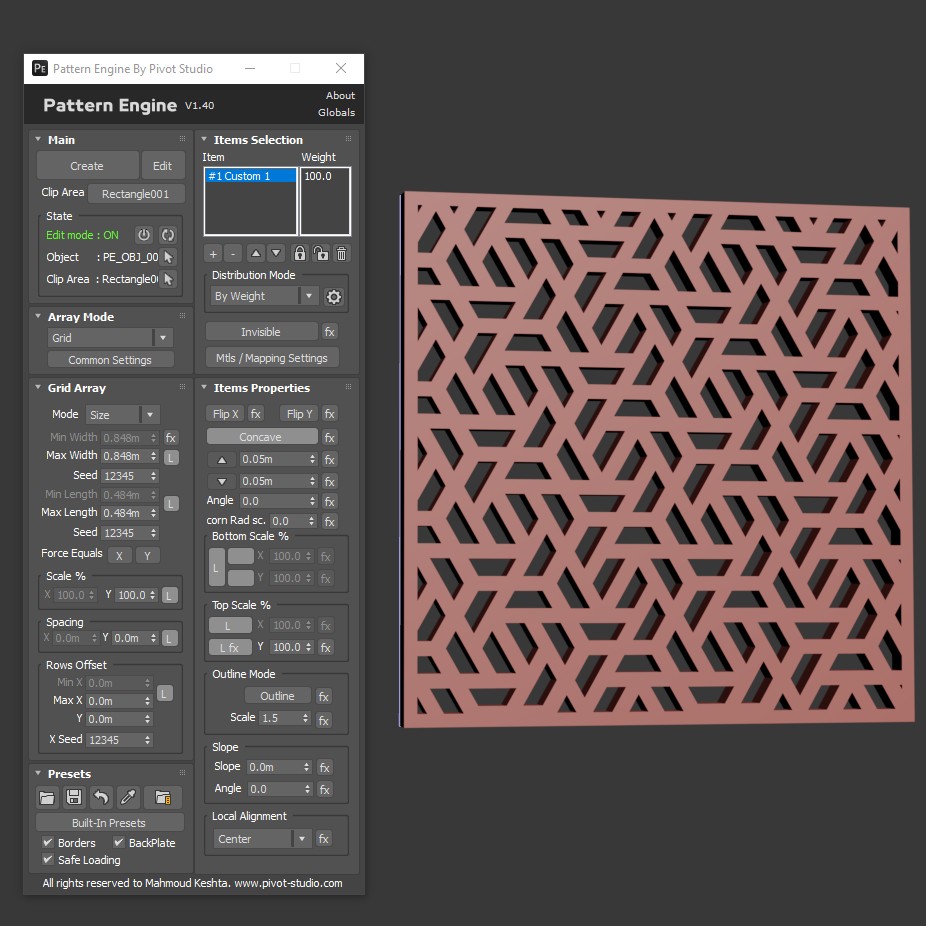Move selected item up in list
The width and height of the screenshot is (926, 926).
[256, 254]
